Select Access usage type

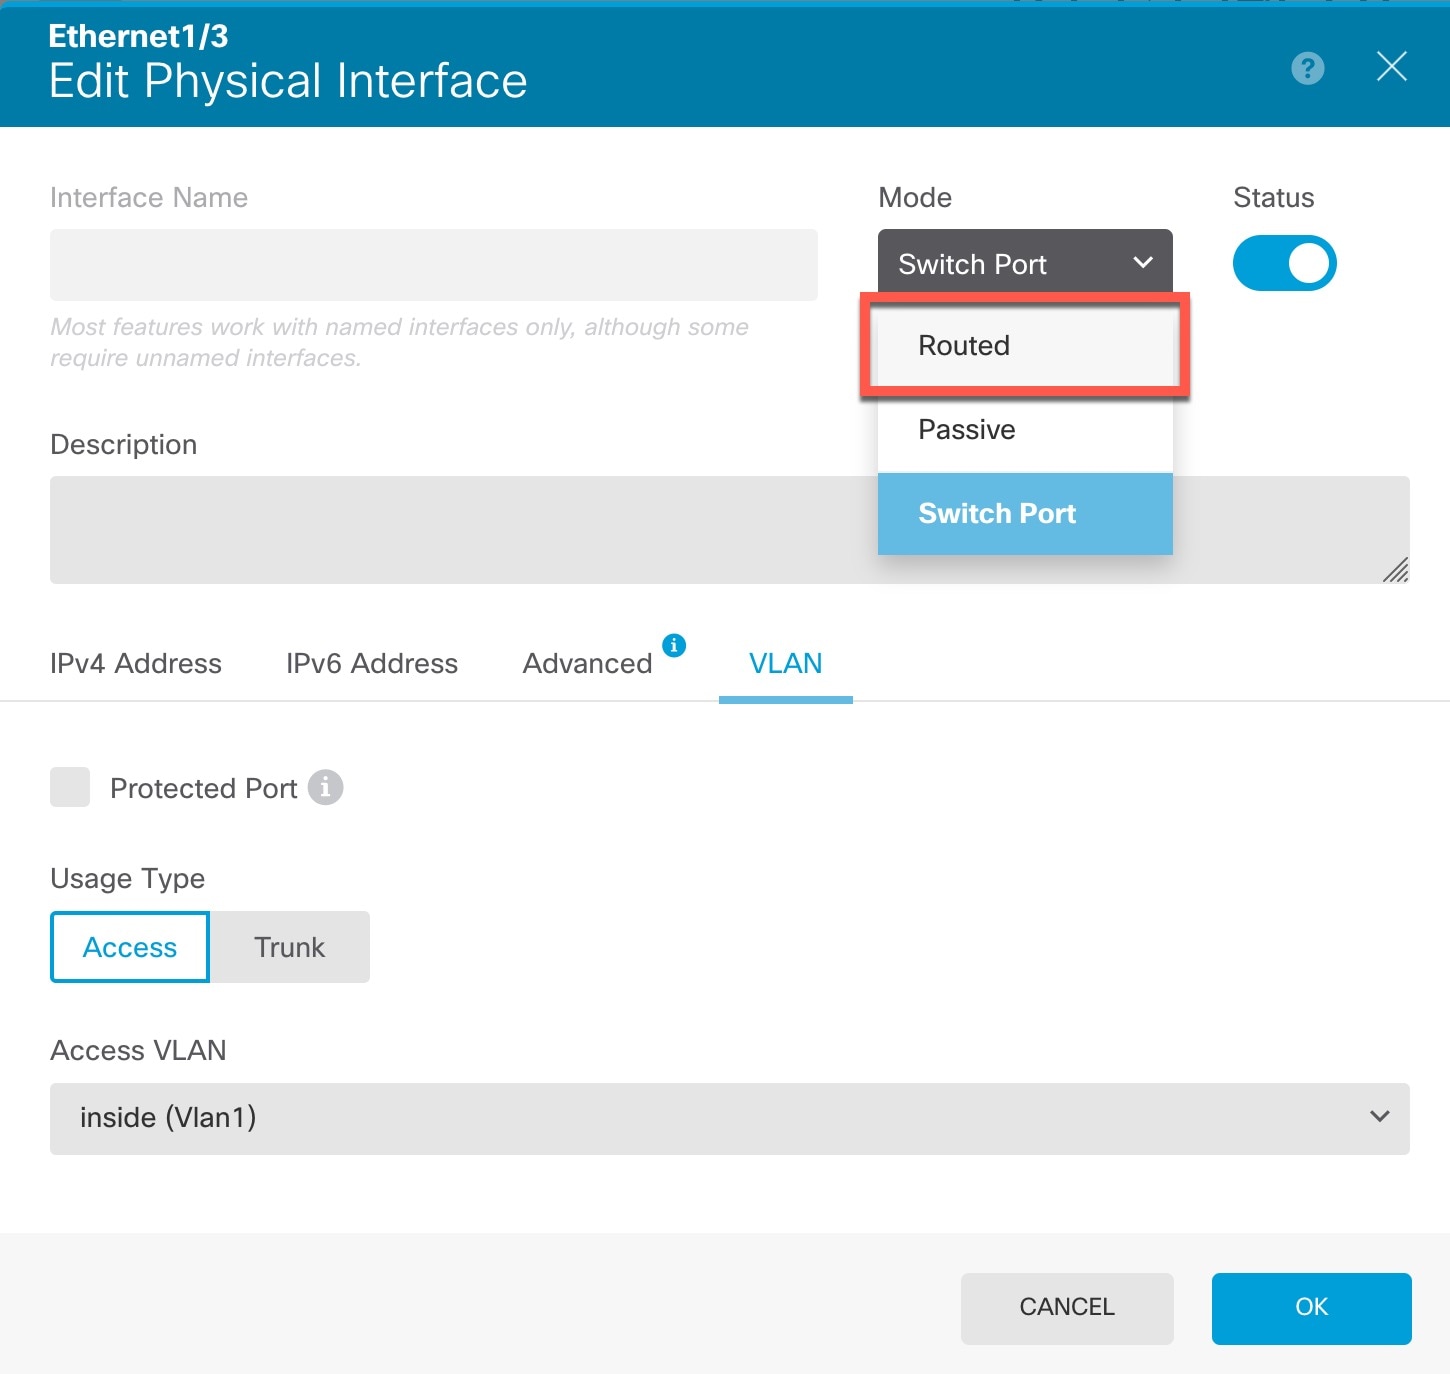click(x=130, y=947)
